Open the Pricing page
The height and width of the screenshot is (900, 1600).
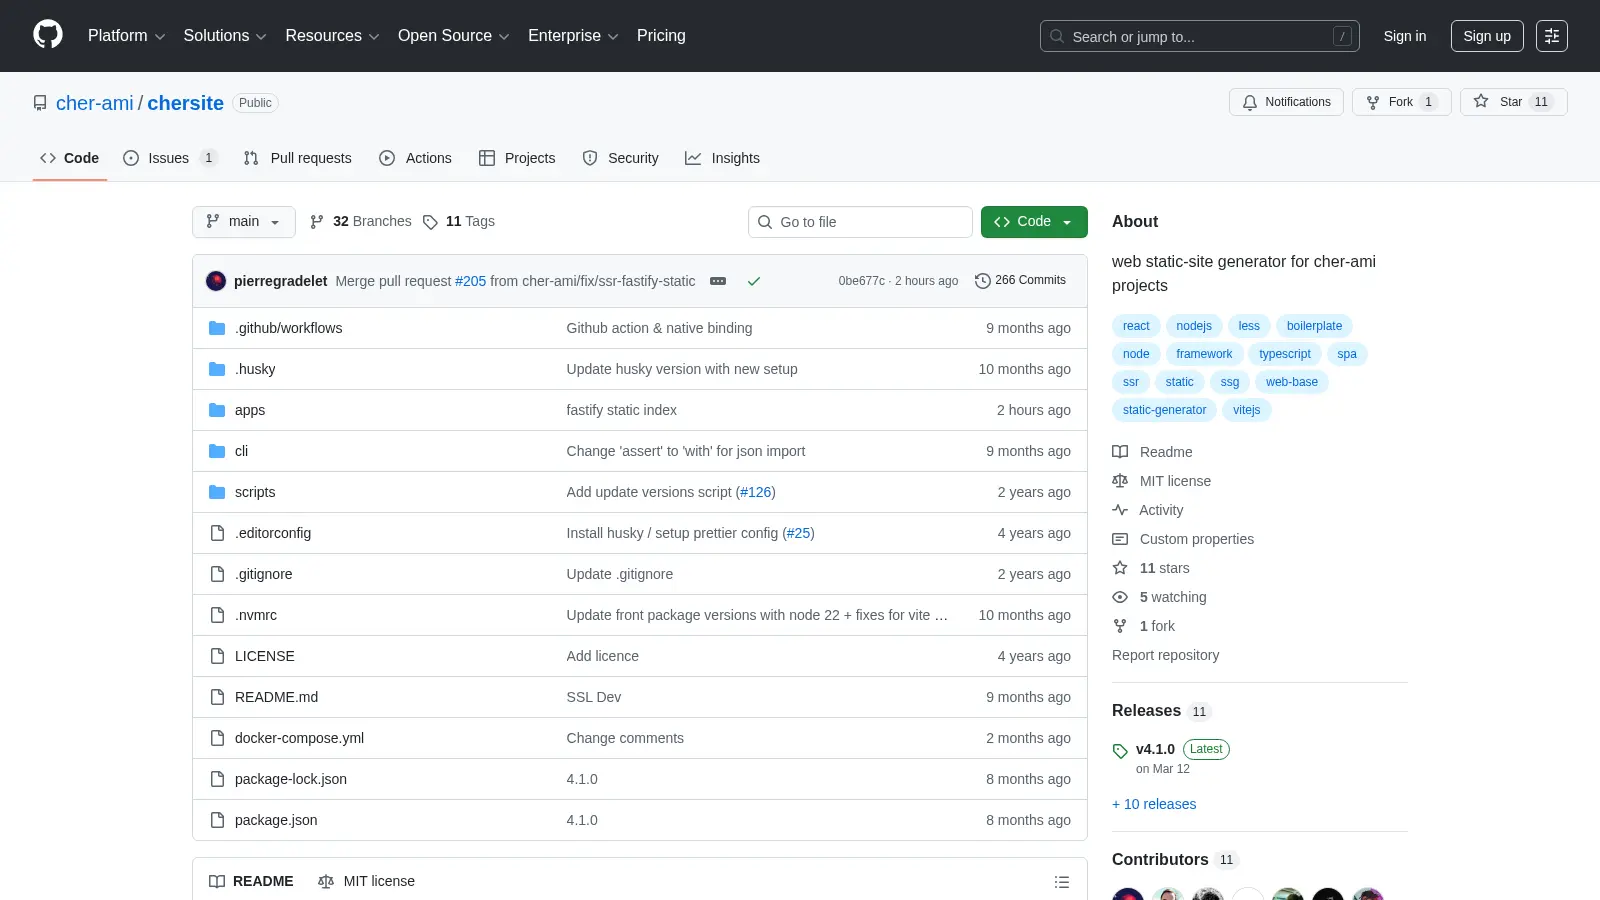pyautogui.click(x=661, y=36)
